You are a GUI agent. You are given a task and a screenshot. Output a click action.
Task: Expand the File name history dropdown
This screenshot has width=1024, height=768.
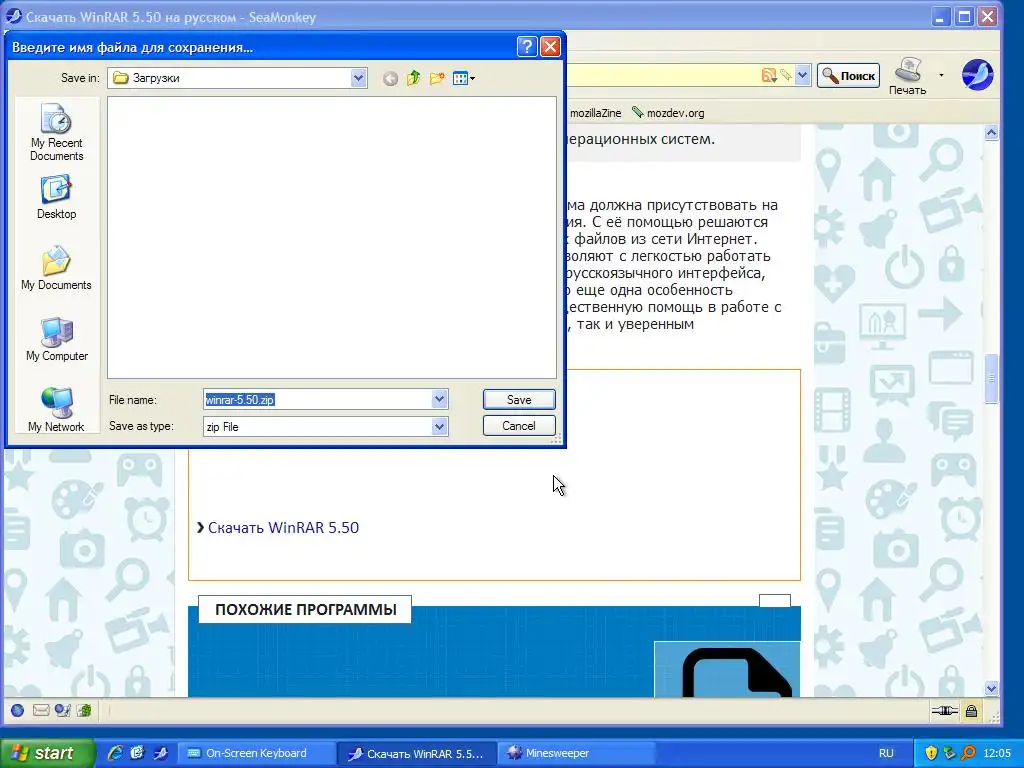(x=440, y=399)
